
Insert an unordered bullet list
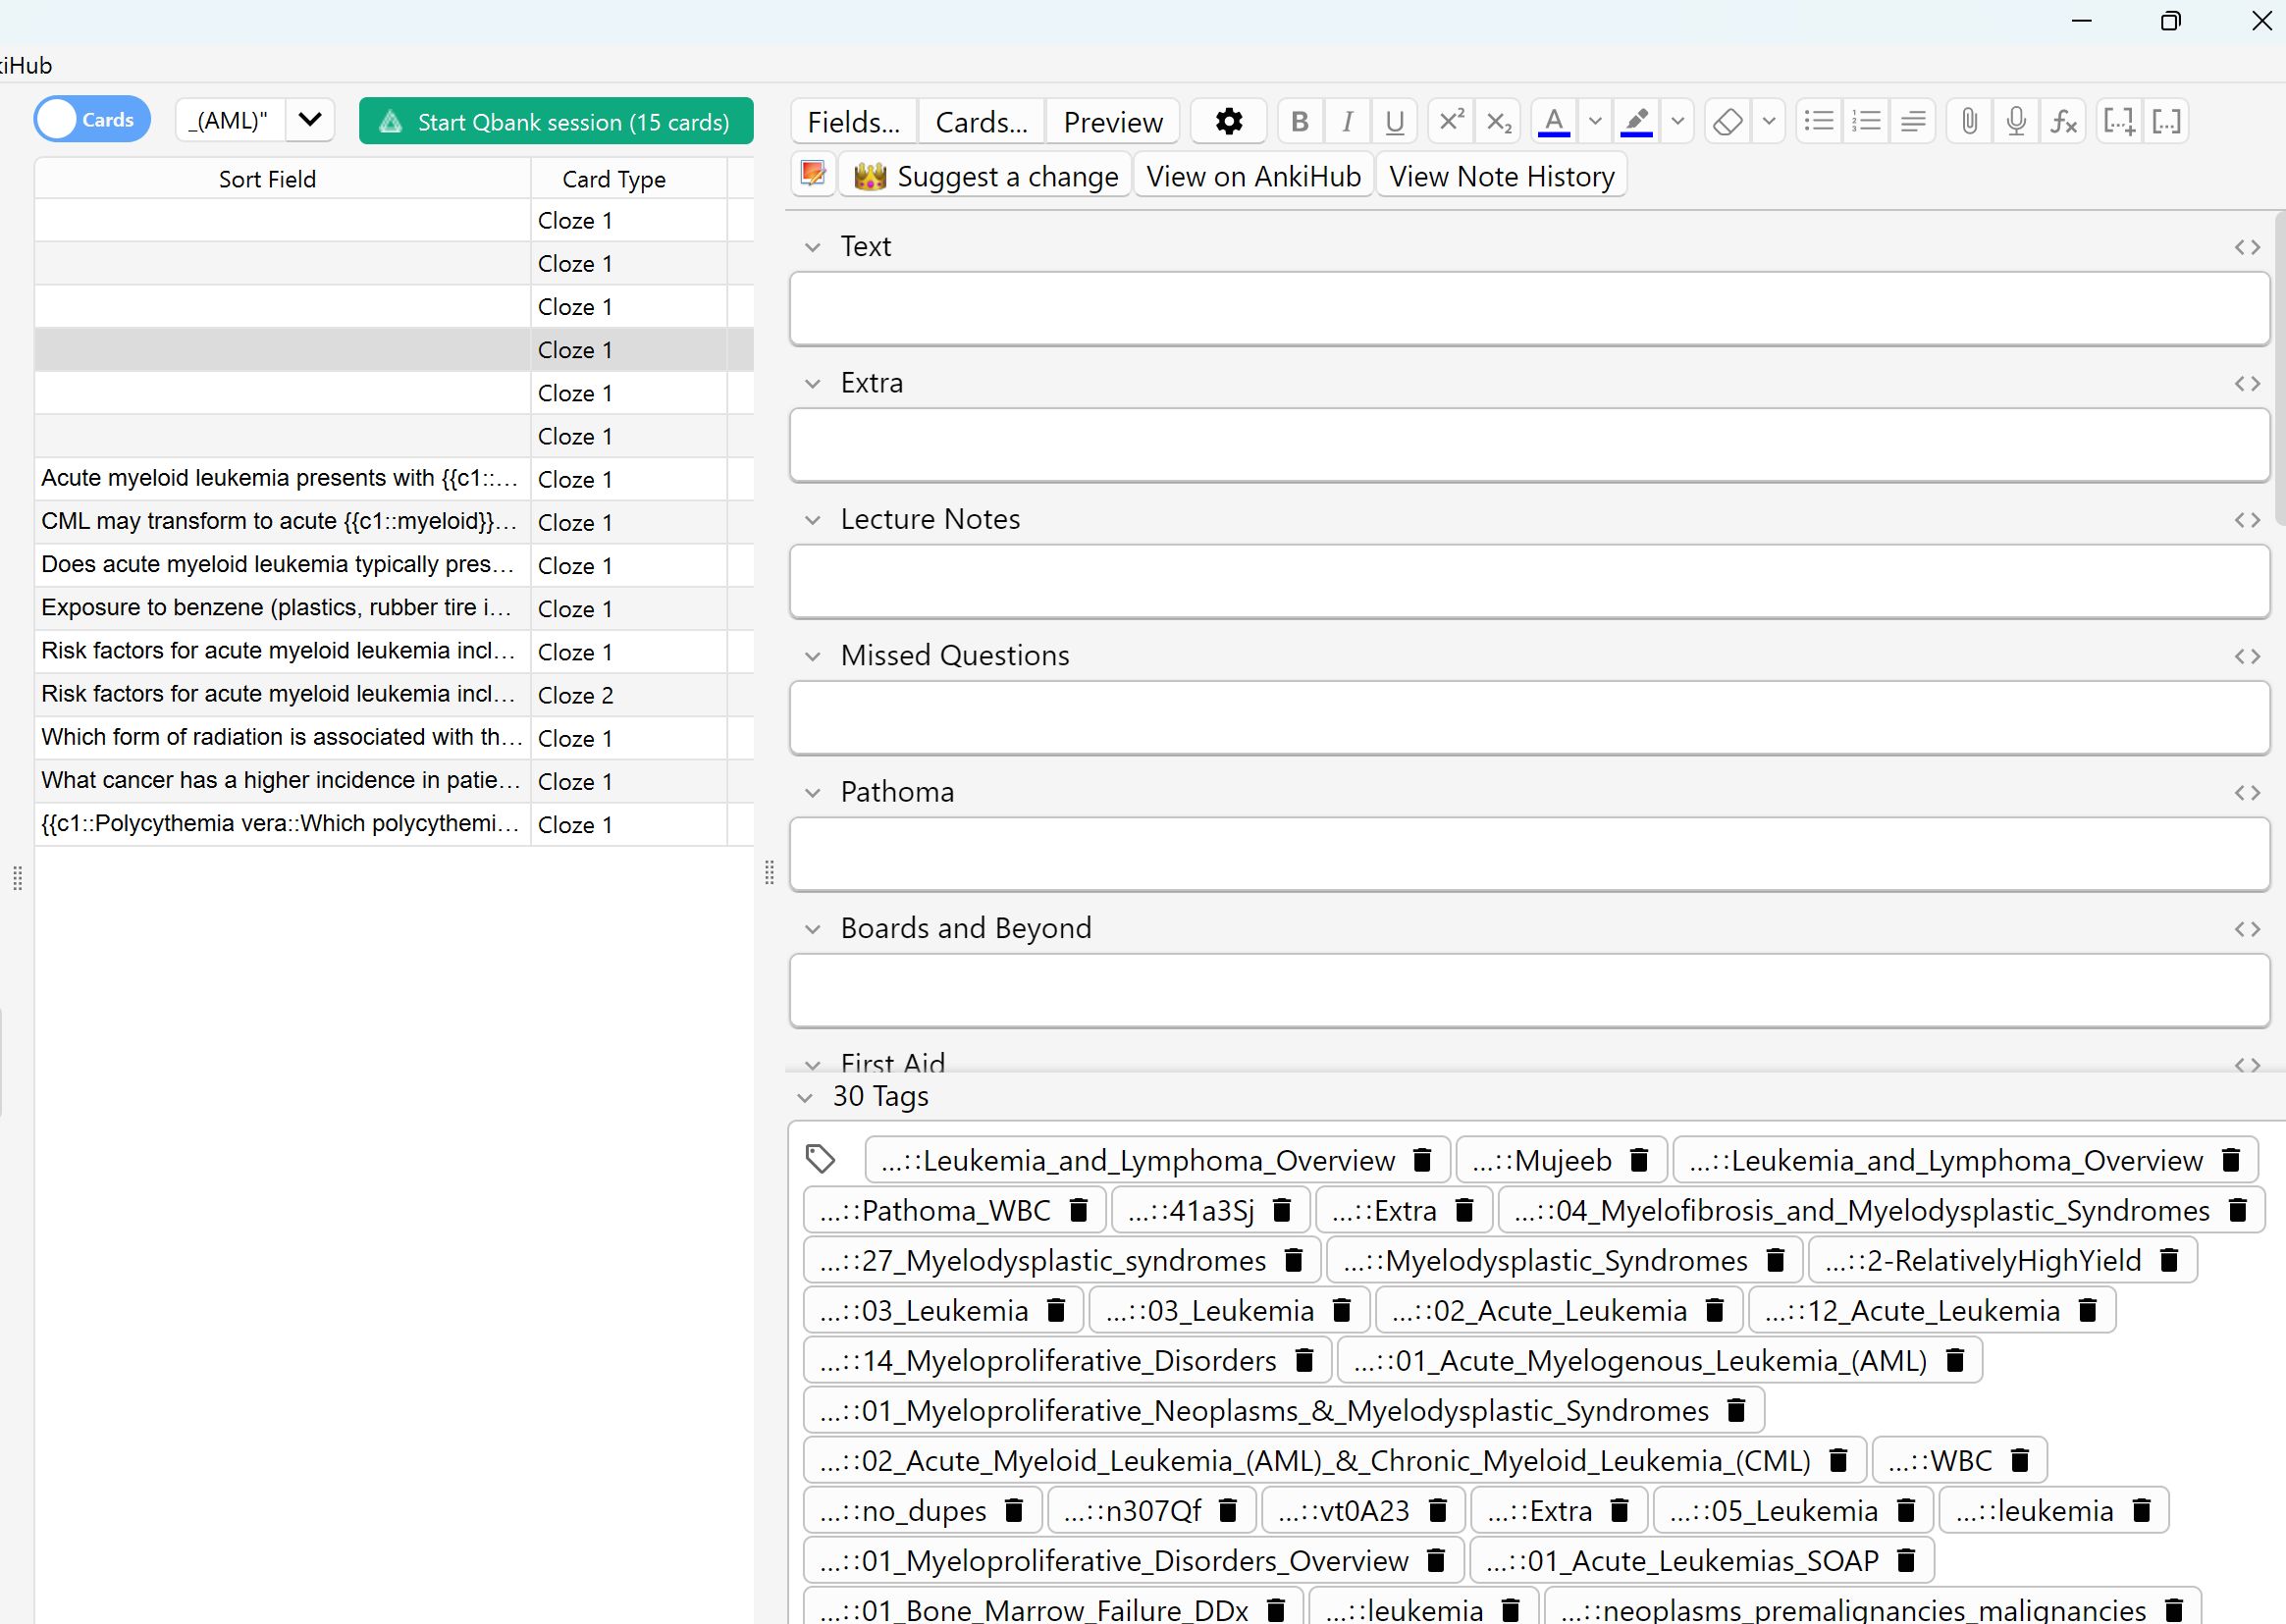click(x=1818, y=122)
